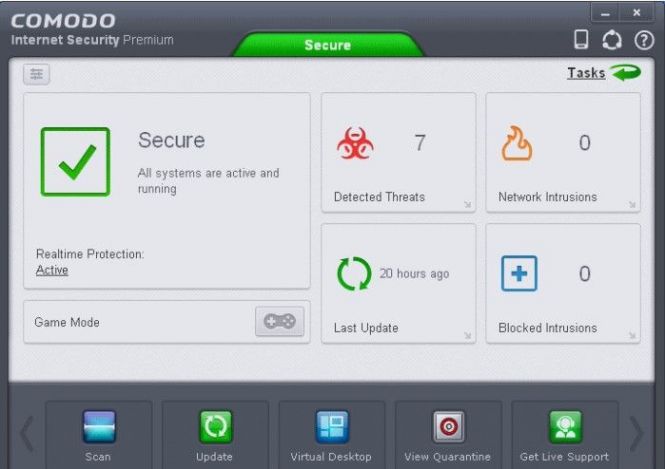The width and height of the screenshot is (665, 469).
Task: Expand Blocked Intrusions tile corner arrow
Action: 632,335
